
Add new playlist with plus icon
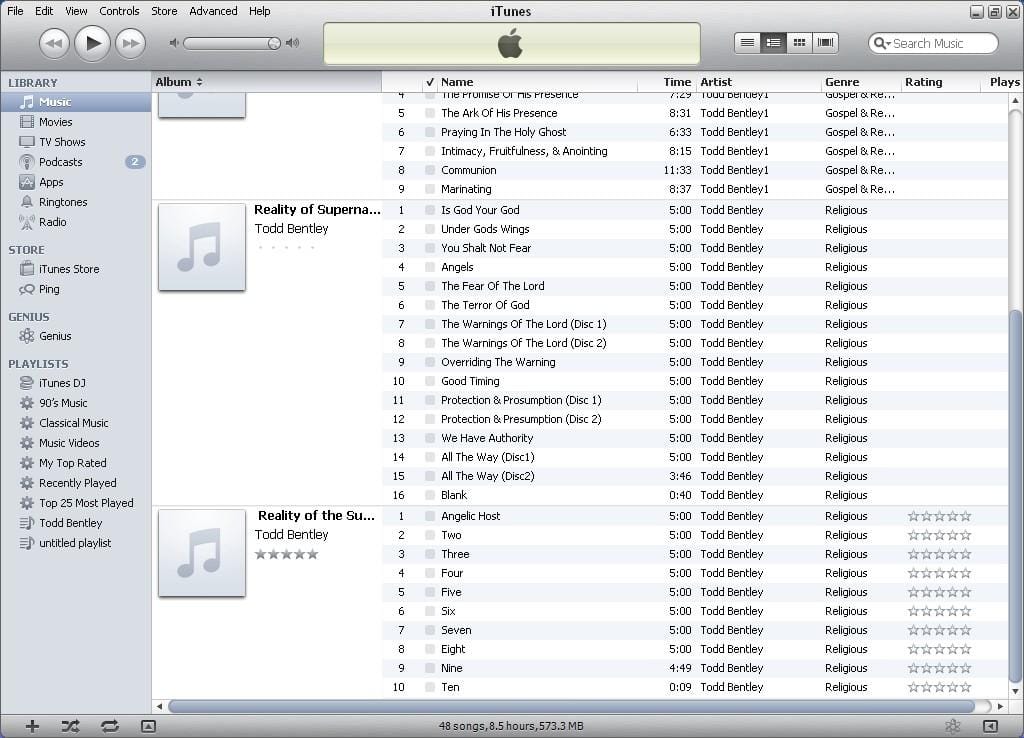32,726
